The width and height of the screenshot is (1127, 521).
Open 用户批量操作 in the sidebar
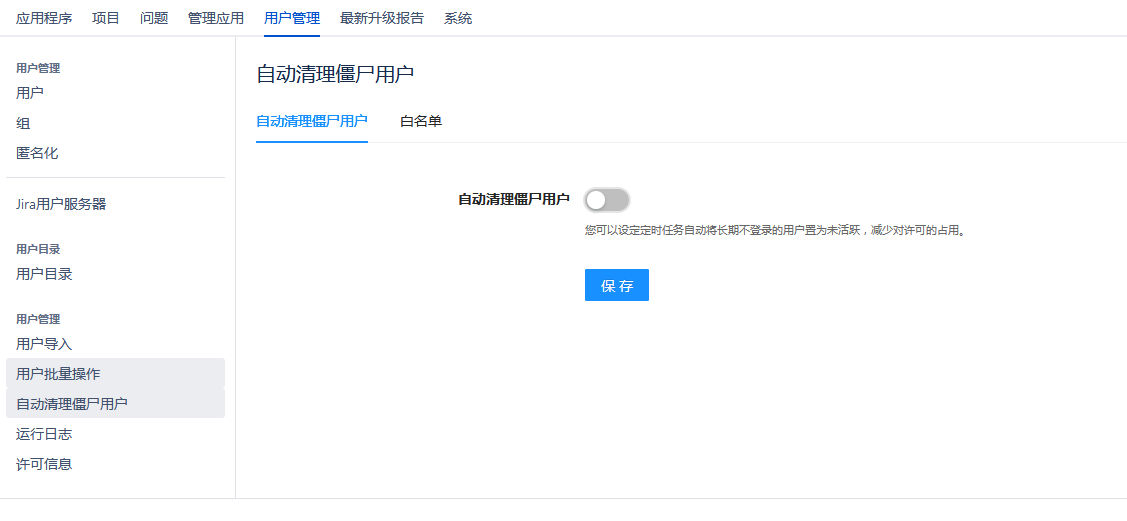[58, 374]
